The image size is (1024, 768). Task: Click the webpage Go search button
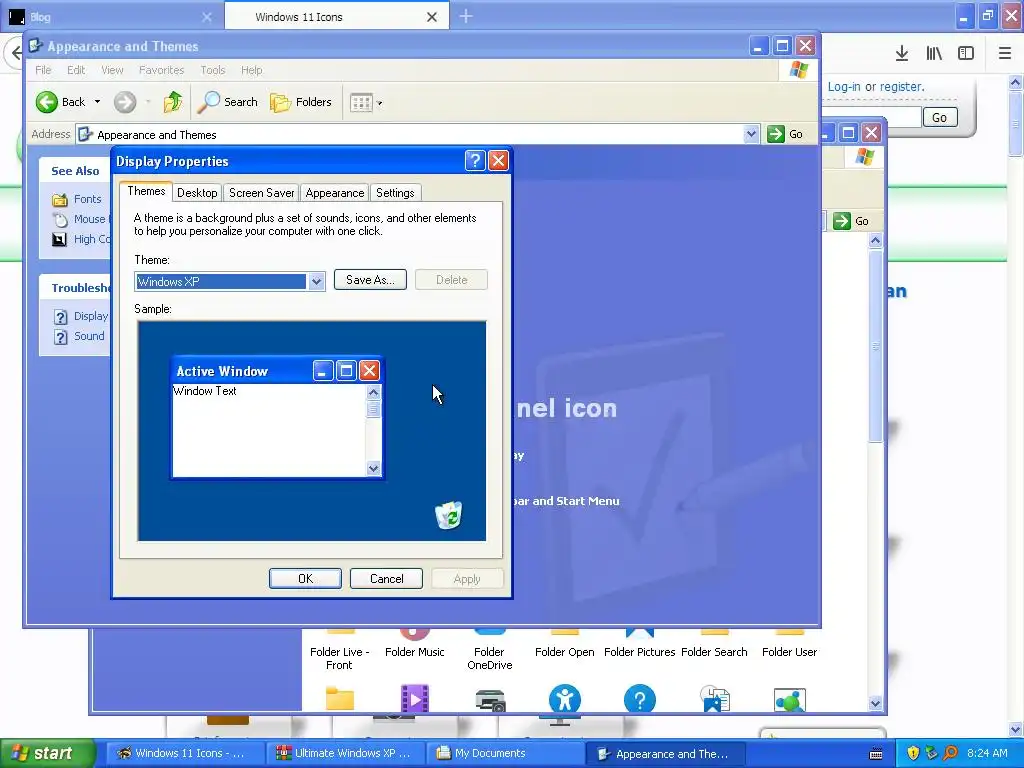[940, 118]
